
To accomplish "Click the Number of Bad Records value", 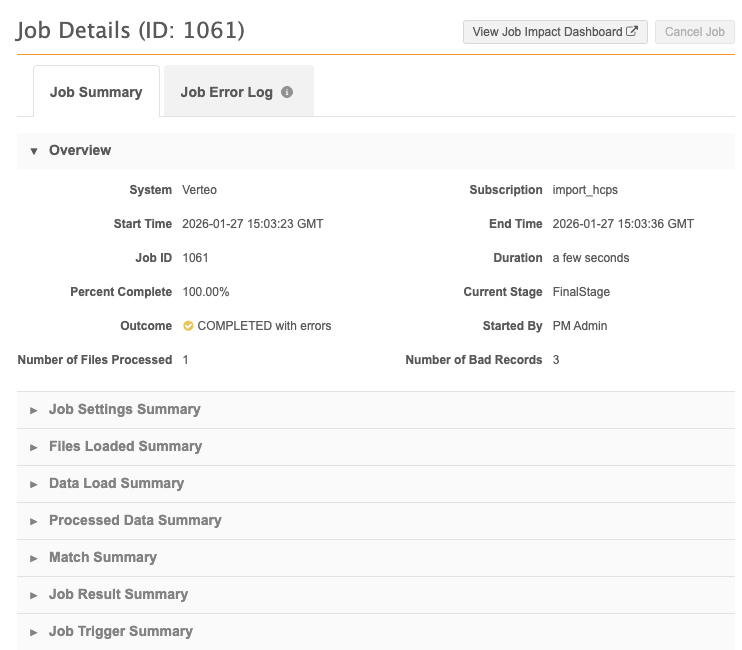I will click(x=556, y=360).
